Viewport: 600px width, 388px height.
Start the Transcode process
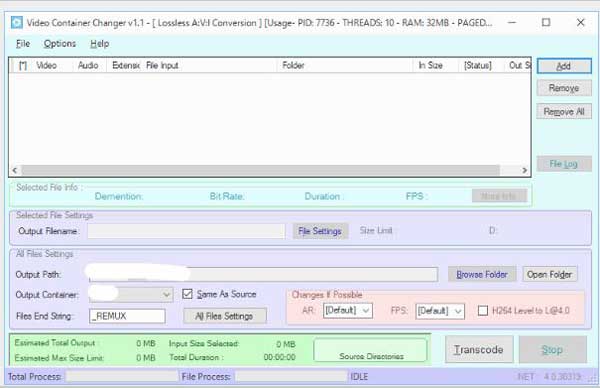click(x=479, y=350)
